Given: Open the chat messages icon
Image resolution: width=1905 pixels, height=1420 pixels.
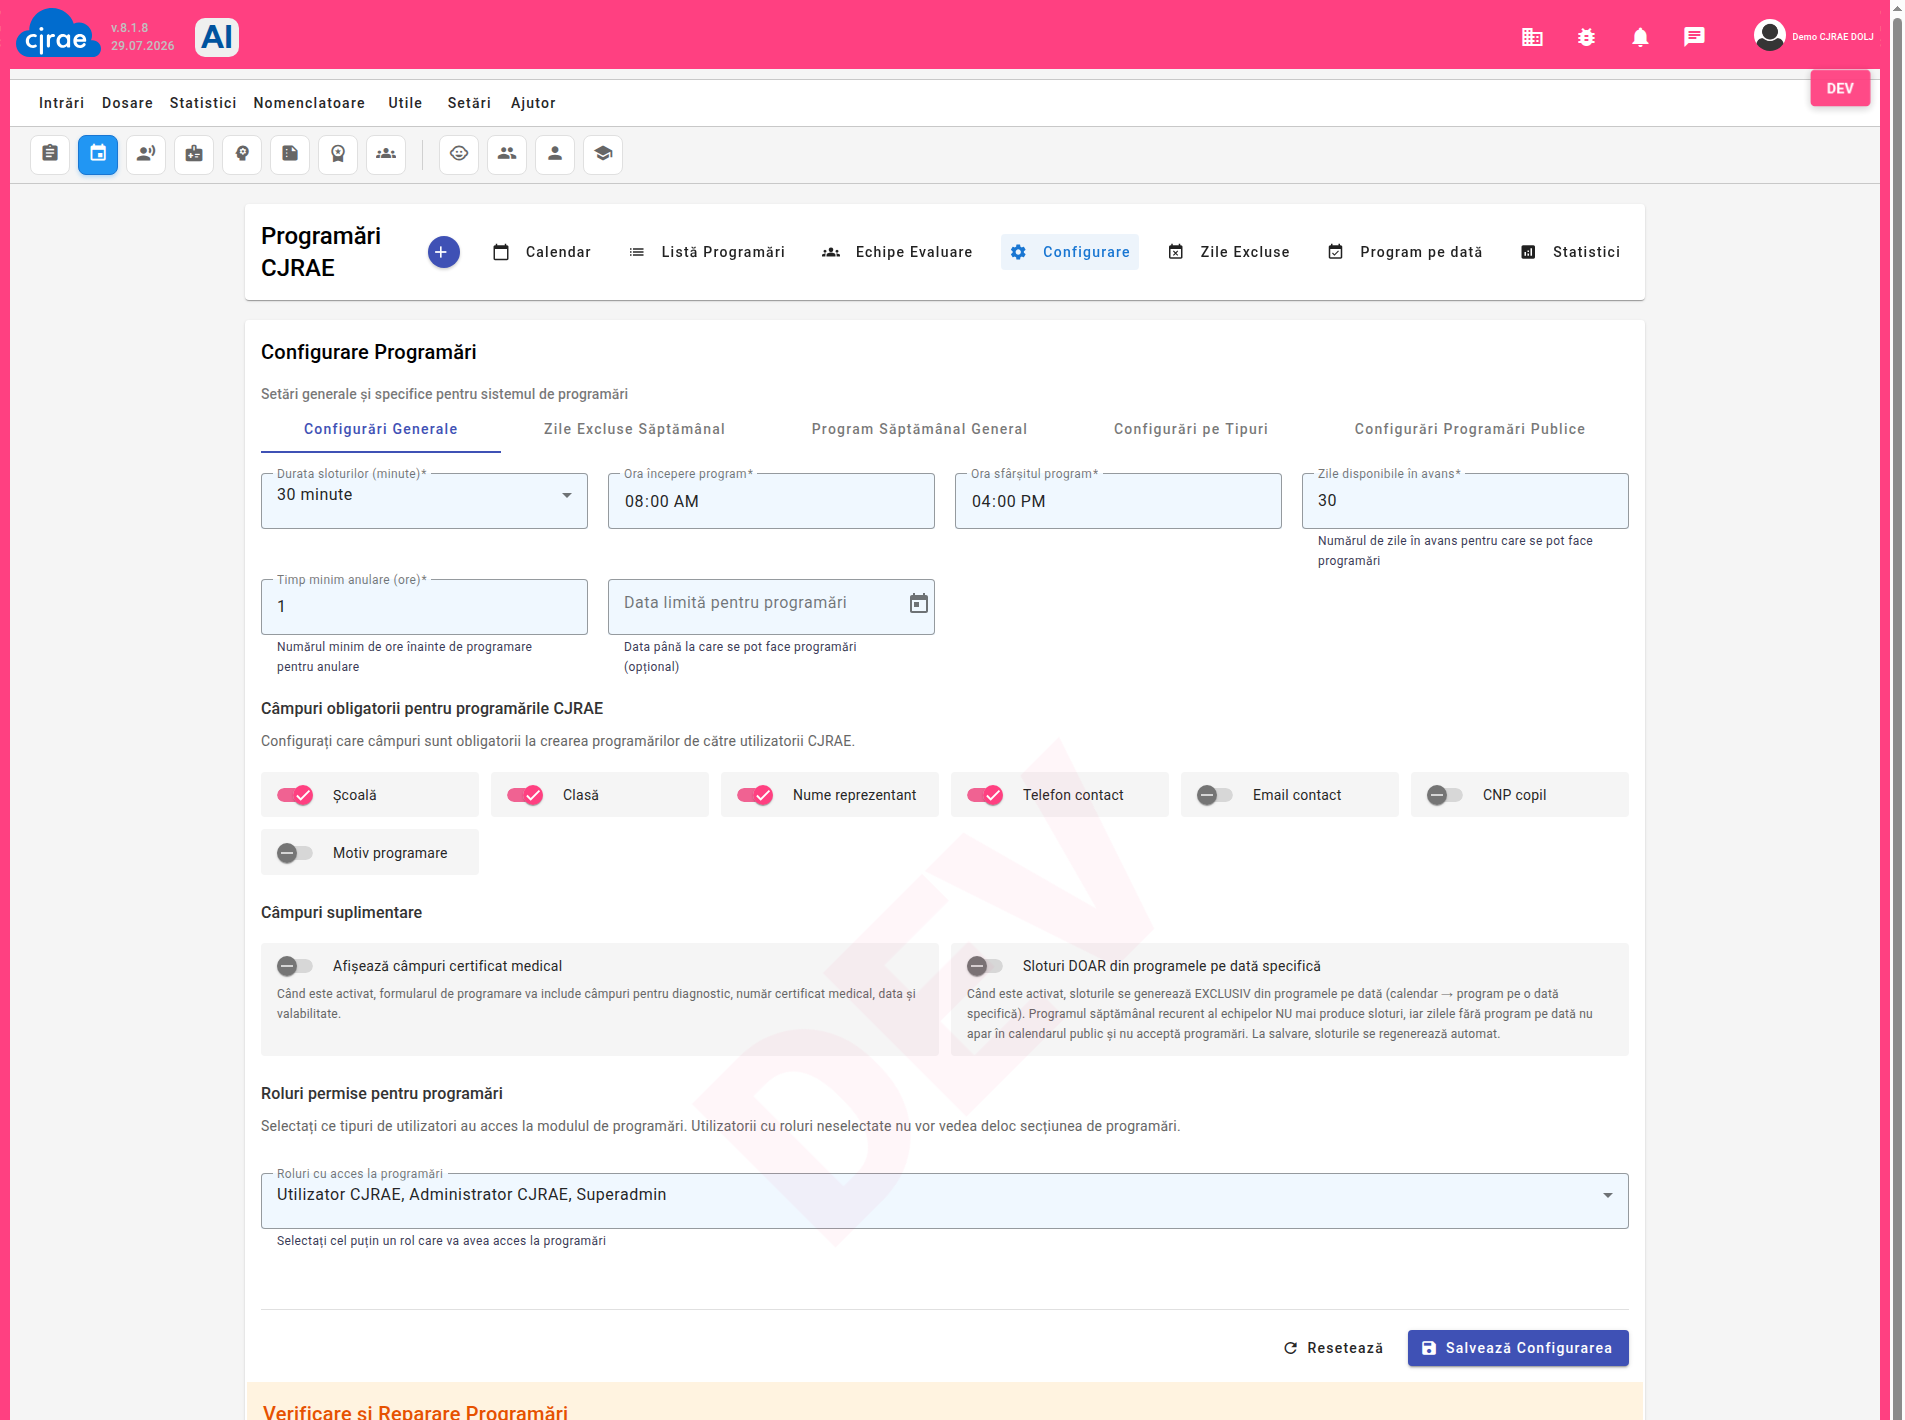Looking at the screenshot, I should click(x=1694, y=37).
